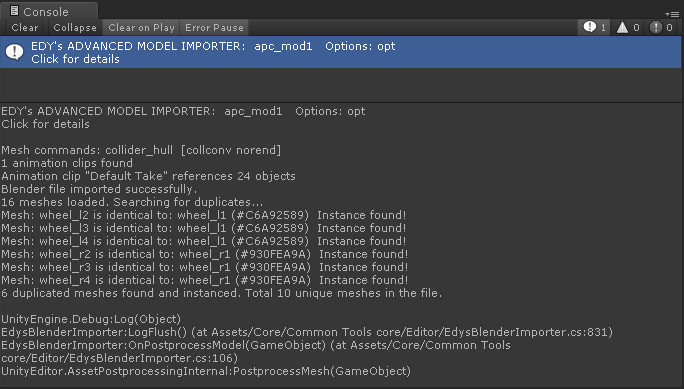This screenshot has width=684, height=389.
Task: Click the Animation clip "Default Take" line
Action: click(148, 176)
